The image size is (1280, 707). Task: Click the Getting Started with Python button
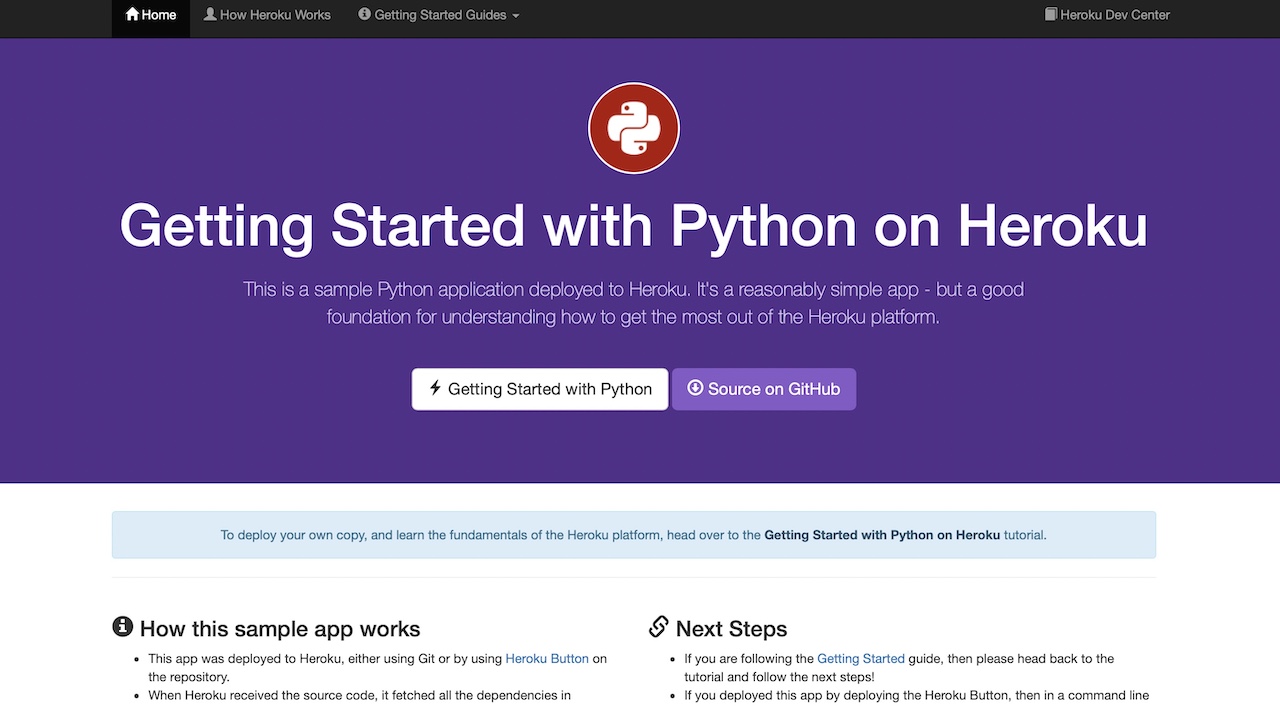pos(540,388)
